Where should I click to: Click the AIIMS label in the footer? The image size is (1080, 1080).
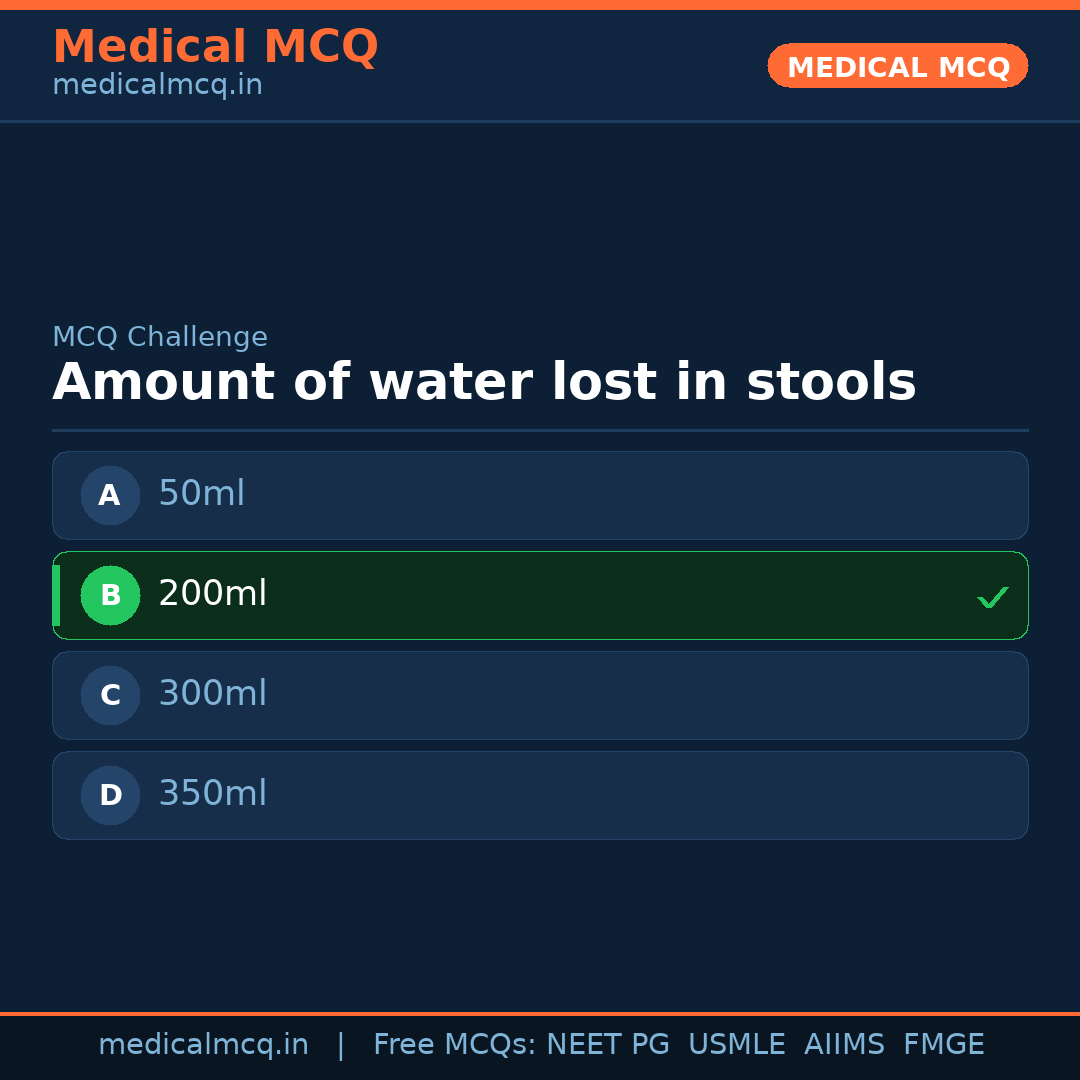(845, 1043)
